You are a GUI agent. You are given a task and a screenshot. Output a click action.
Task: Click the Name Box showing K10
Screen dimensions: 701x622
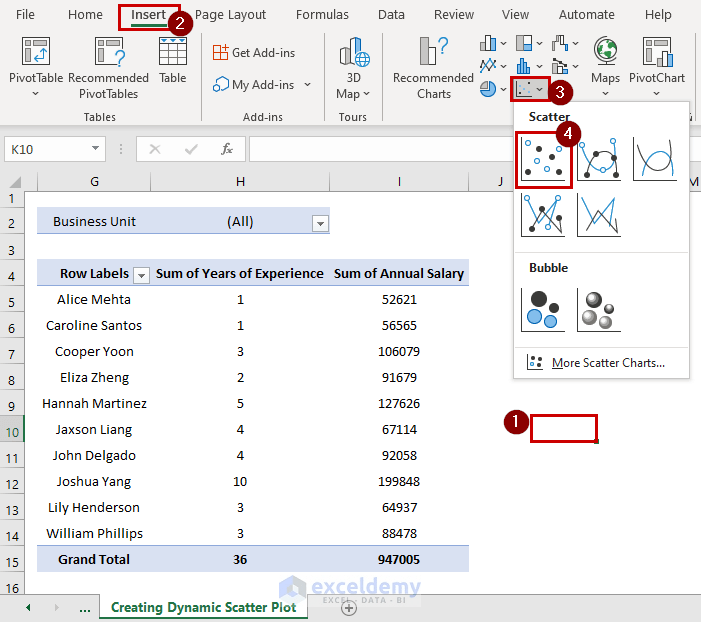[47, 149]
